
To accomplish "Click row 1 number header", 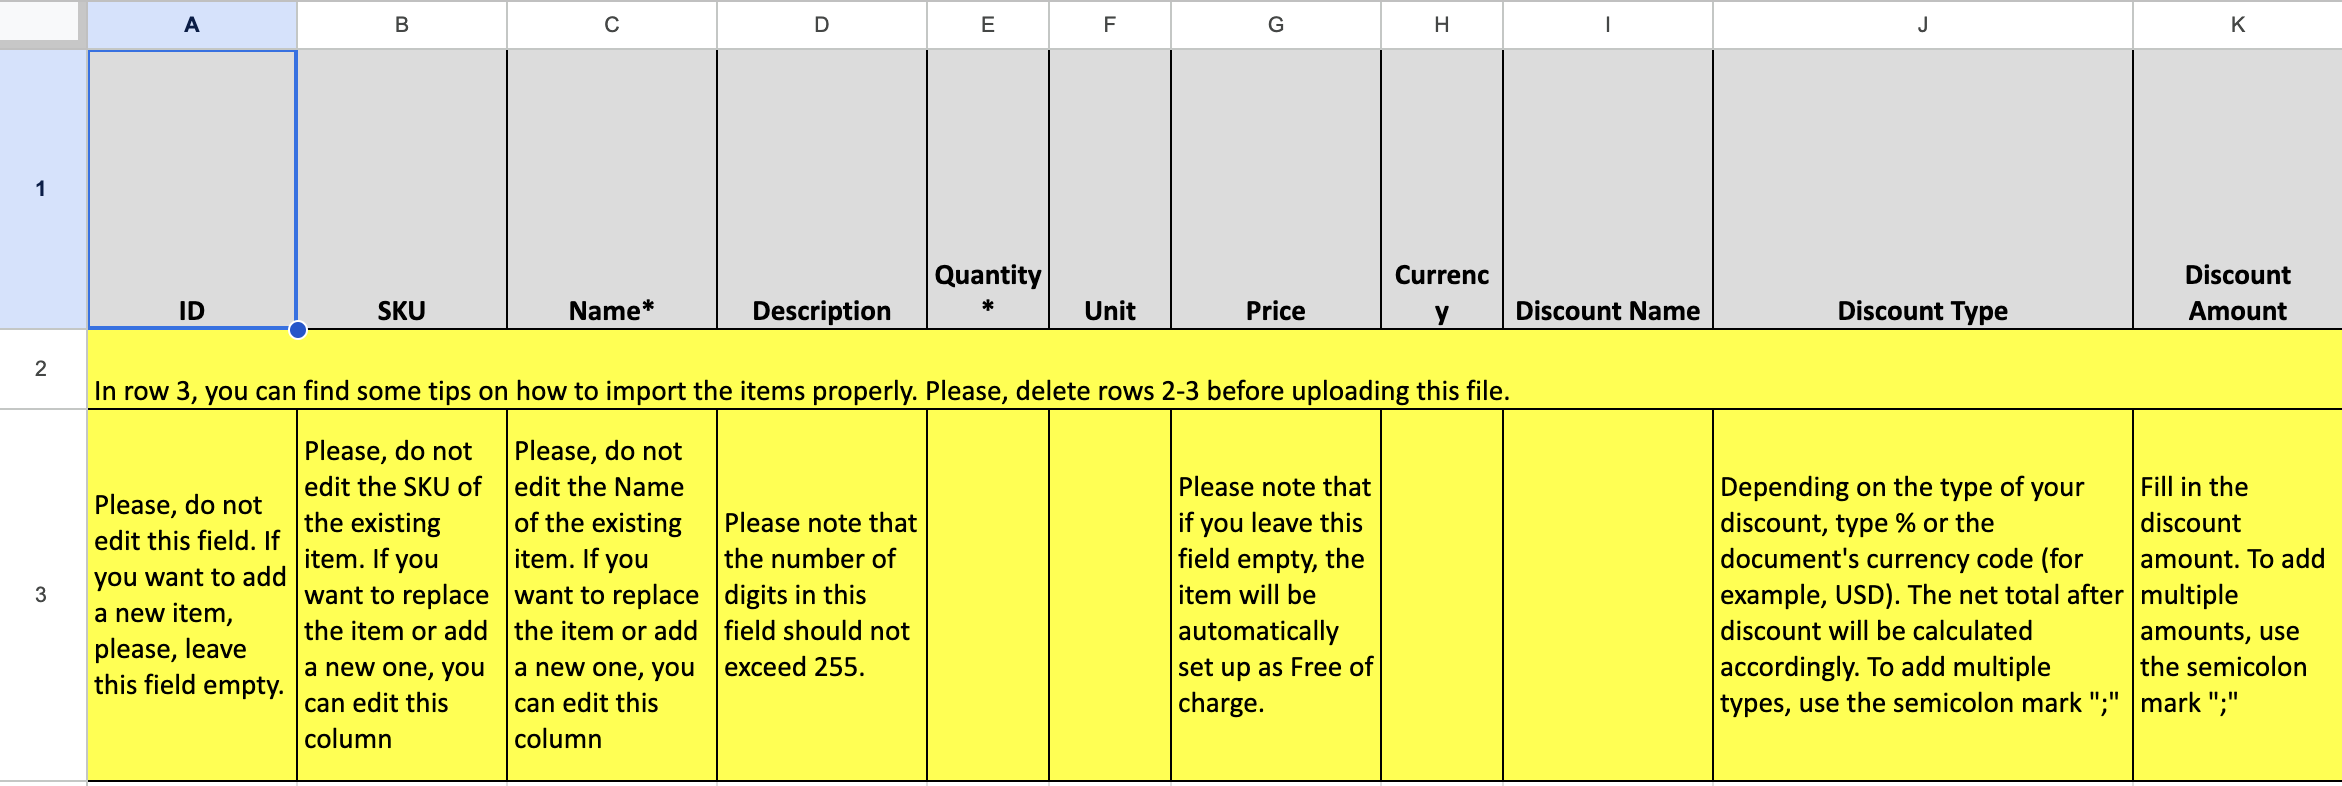I will click(x=41, y=189).
